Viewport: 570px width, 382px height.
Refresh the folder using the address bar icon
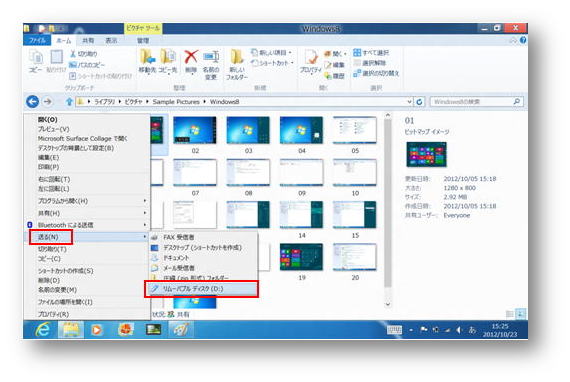coord(419,102)
